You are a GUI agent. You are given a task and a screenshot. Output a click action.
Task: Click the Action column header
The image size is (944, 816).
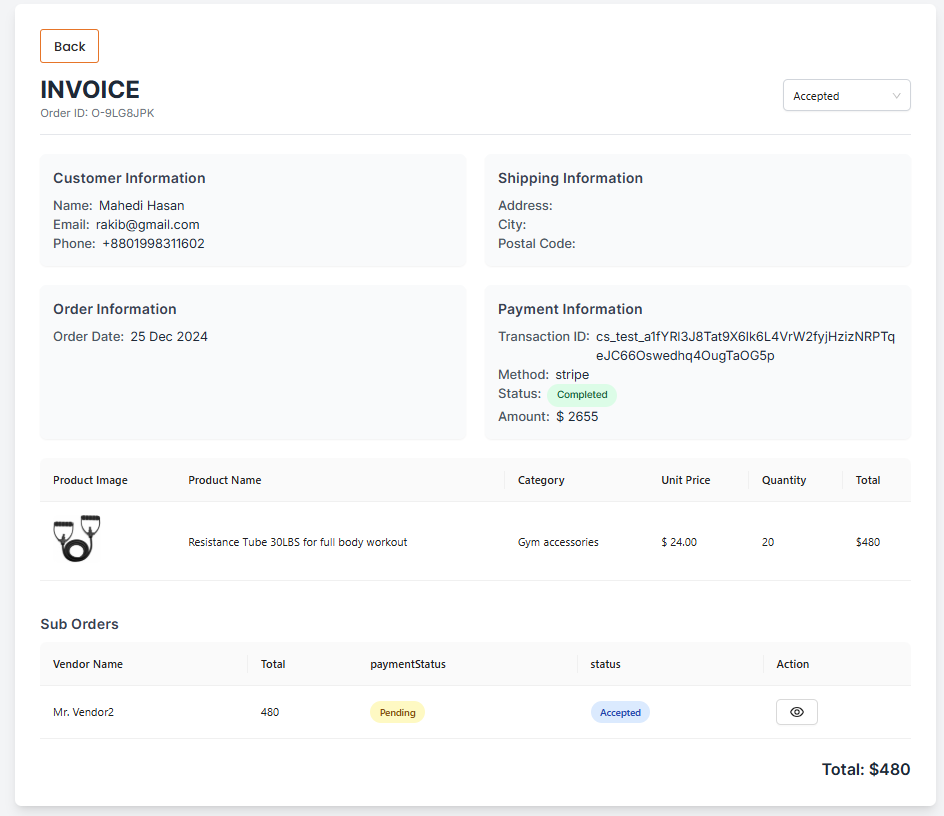(792, 664)
